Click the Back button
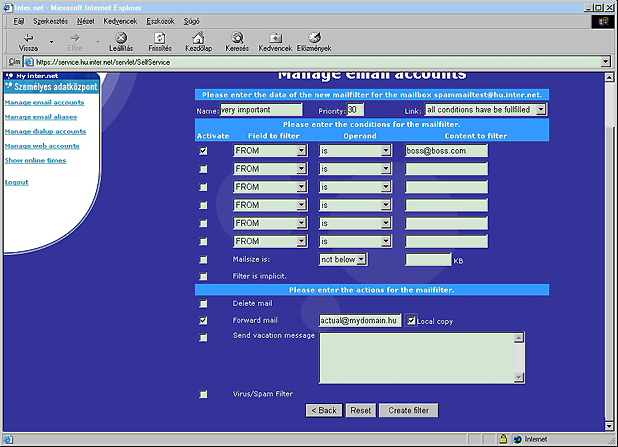This screenshot has width=618, height=447. 324,410
